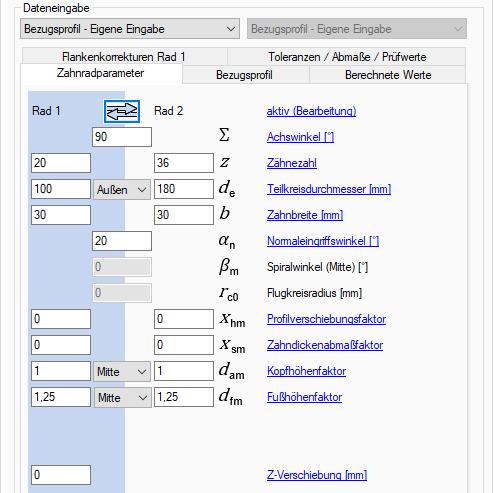Focus the Normaleingriffswinkel field with 20

point(122,241)
